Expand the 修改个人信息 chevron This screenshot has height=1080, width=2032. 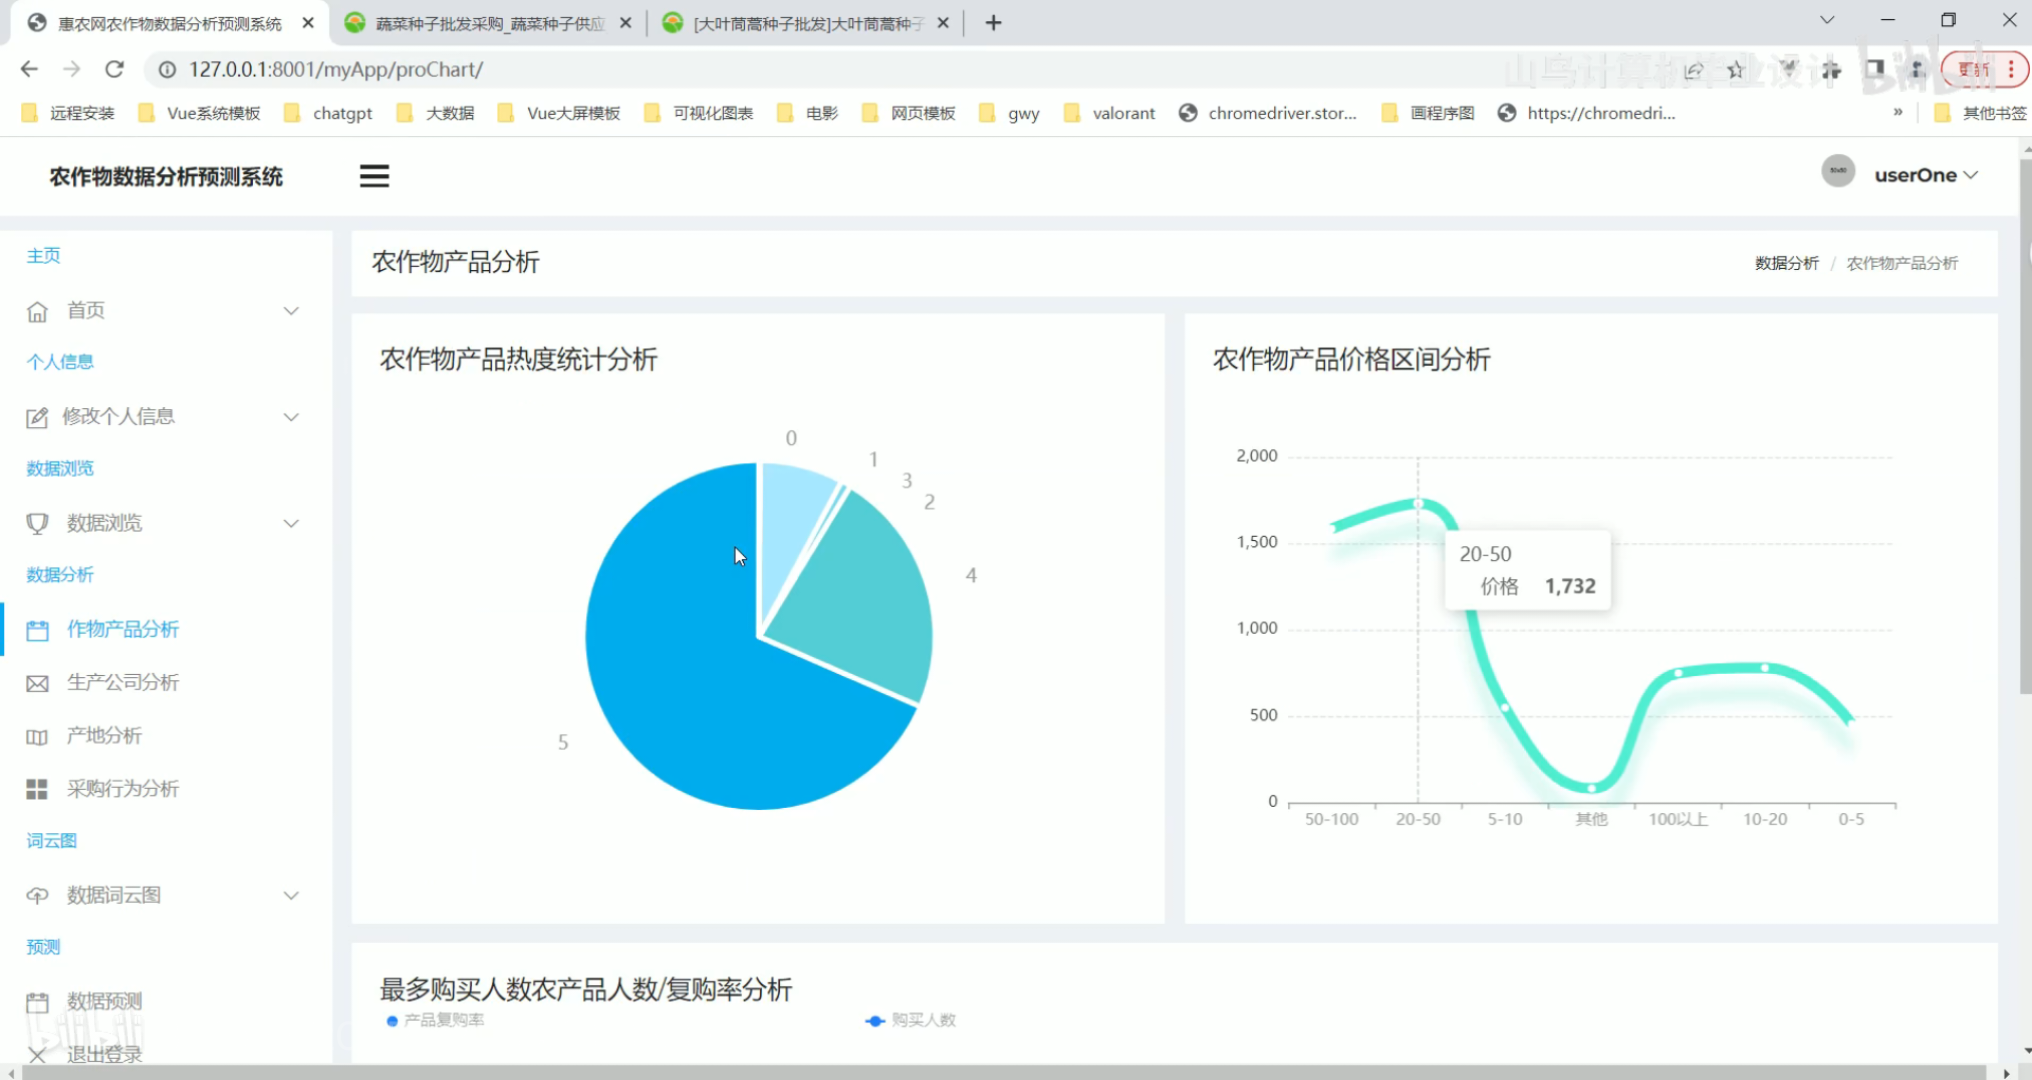[x=291, y=417]
